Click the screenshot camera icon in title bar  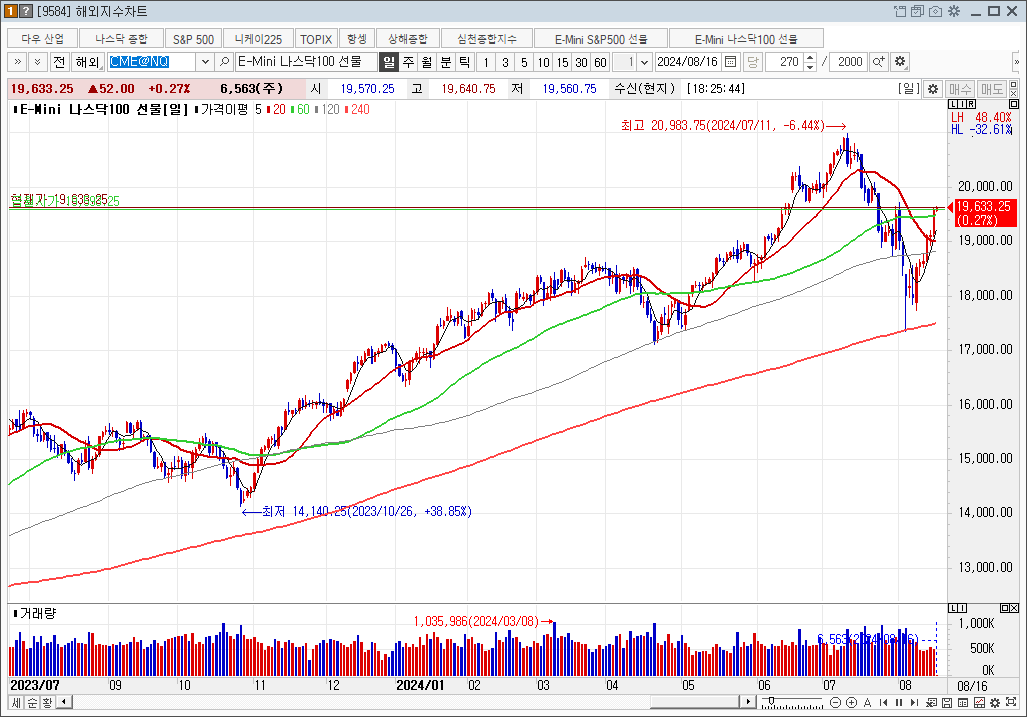pyautogui.click(x=935, y=11)
